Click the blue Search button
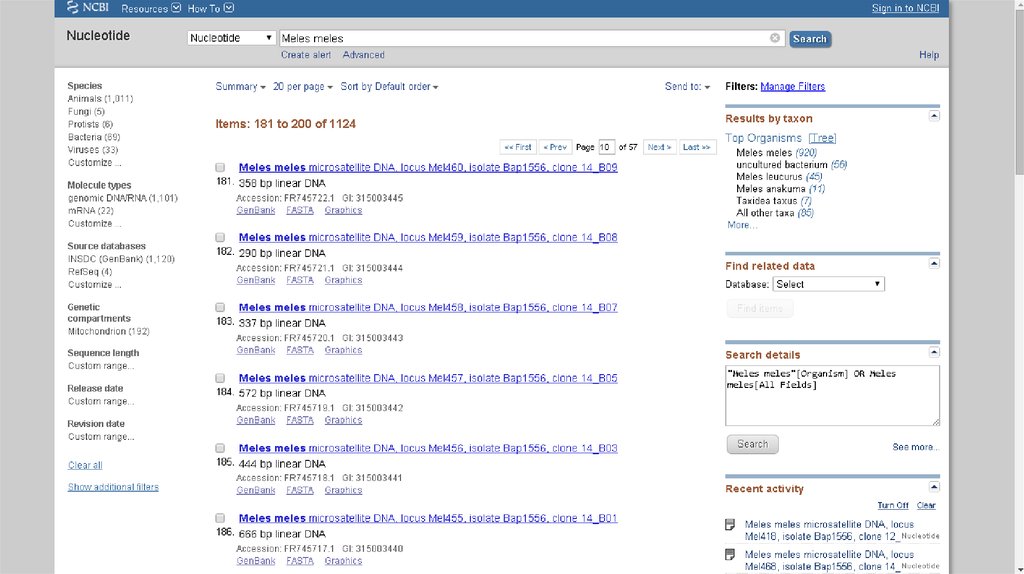The width and height of the screenshot is (1024, 574). click(809, 39)
